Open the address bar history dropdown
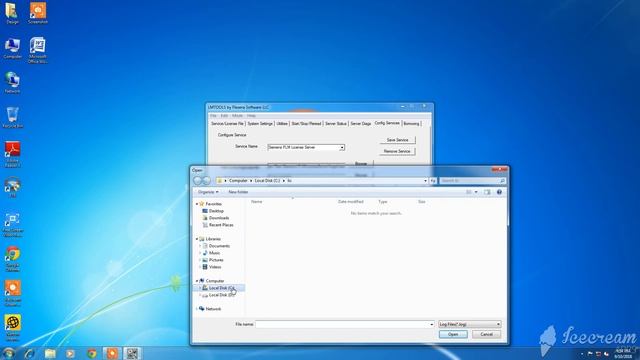 [x=425, y=180]
